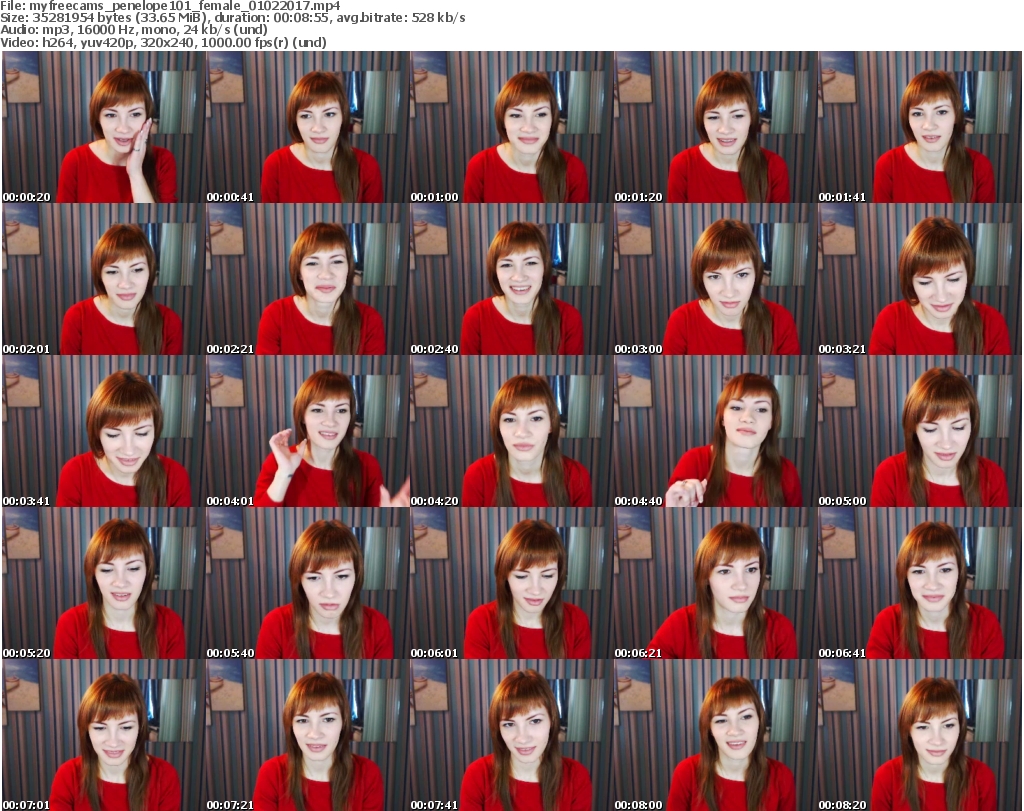This screenshot has height=811, width=1024.
Task: Select the thumbnail timestamped 00:01:20
Action: (715, 127)
